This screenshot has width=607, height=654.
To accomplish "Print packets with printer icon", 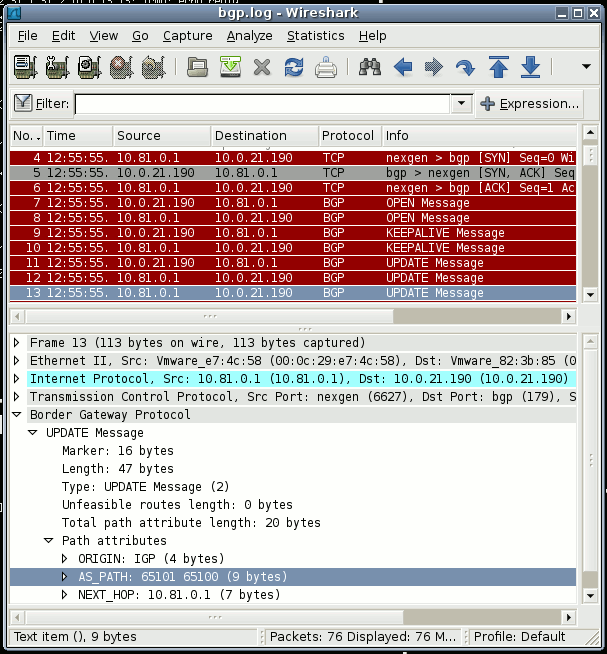I will (326, 67).
